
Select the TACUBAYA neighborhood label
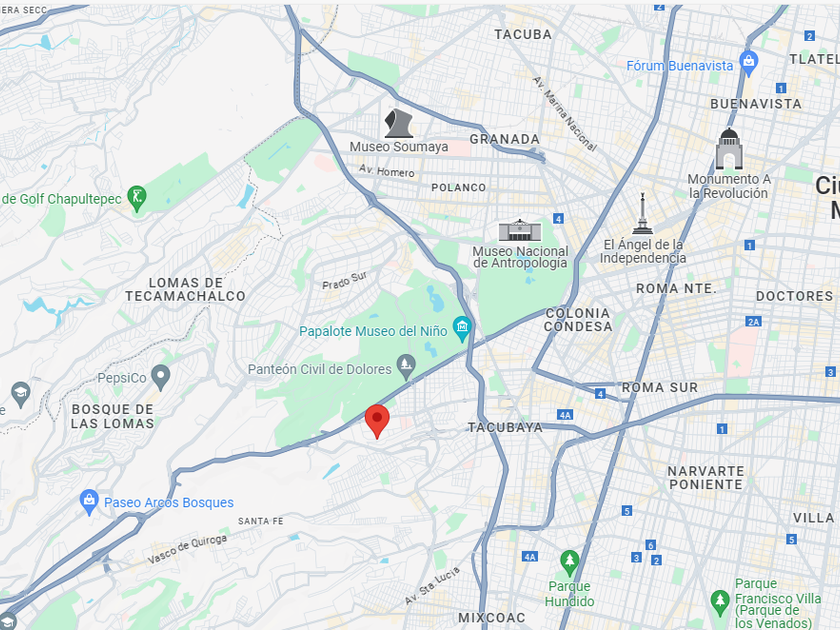pos(505,428)
